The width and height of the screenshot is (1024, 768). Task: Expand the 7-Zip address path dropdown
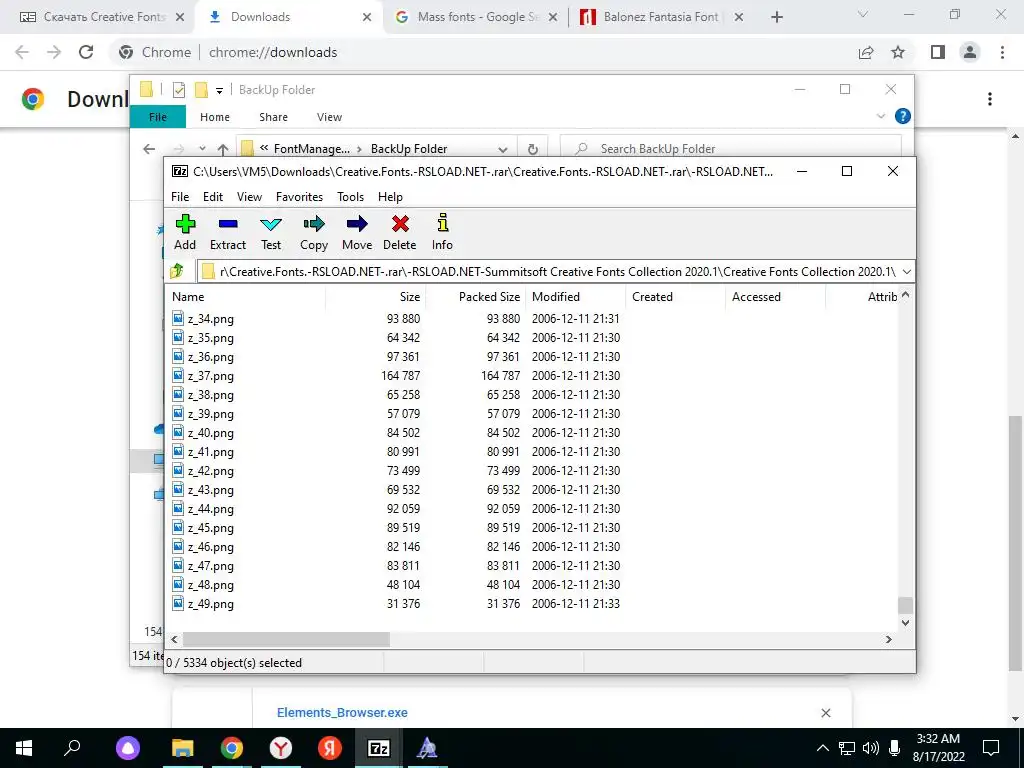[x=906, y=272]
